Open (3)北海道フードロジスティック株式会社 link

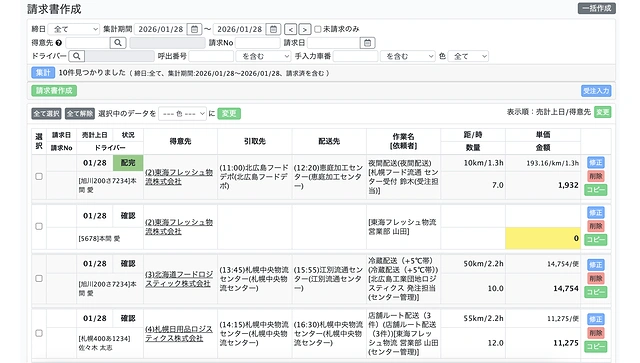click(179, 279)
